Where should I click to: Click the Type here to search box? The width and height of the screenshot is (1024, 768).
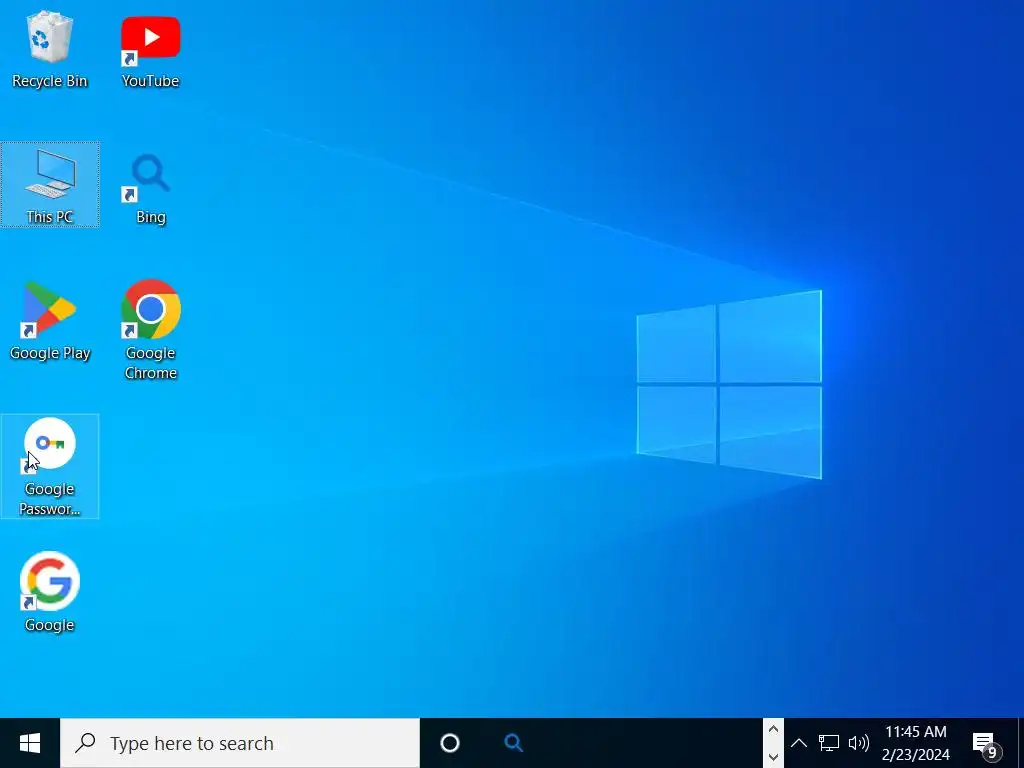pos(240,743)
